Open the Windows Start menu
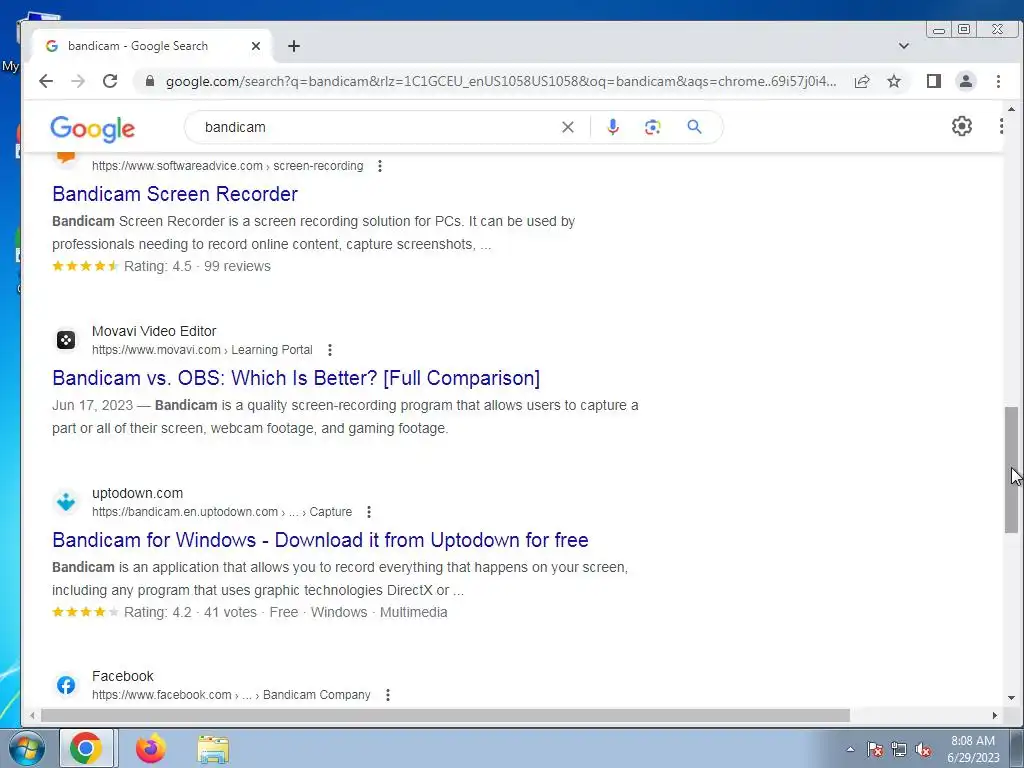Image resolution: width=1024 pixels, height=768 pixels. pos(25,748)
